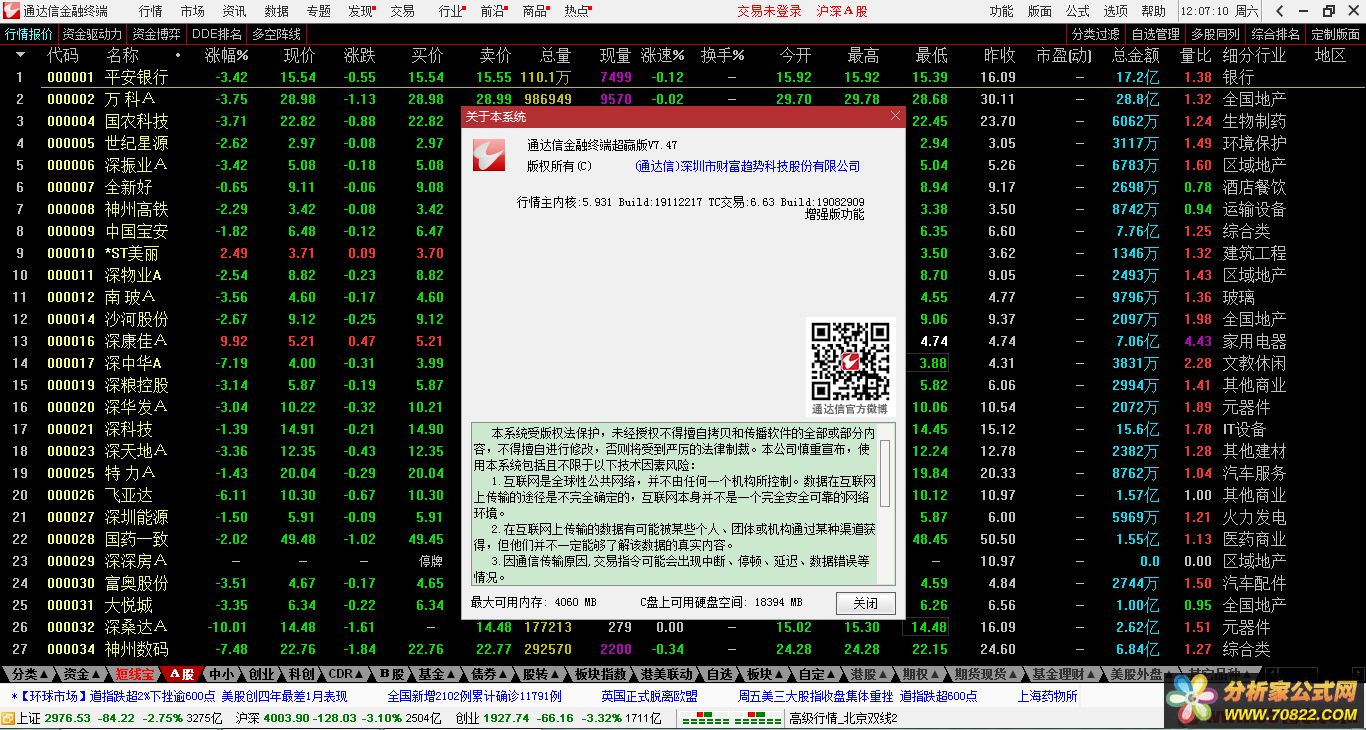
Task: Select the 深康佳A stock row
Action: point(683,341)
